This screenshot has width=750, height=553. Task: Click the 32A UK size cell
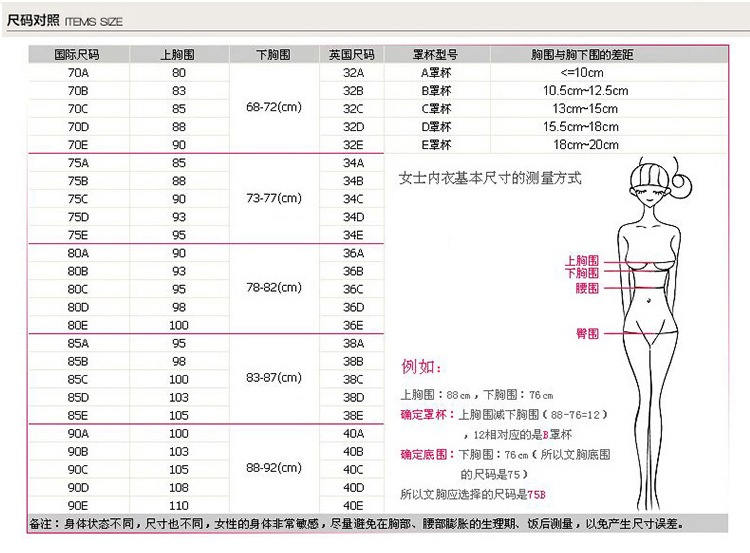click(x=352, y=73)
